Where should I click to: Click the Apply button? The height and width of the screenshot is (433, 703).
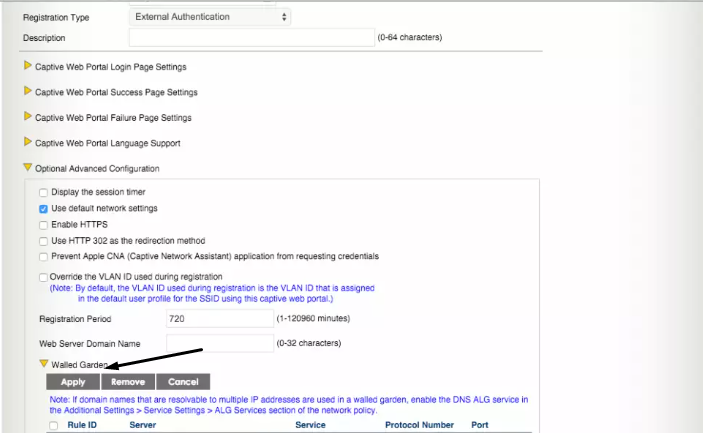click(x=73, y=382)
